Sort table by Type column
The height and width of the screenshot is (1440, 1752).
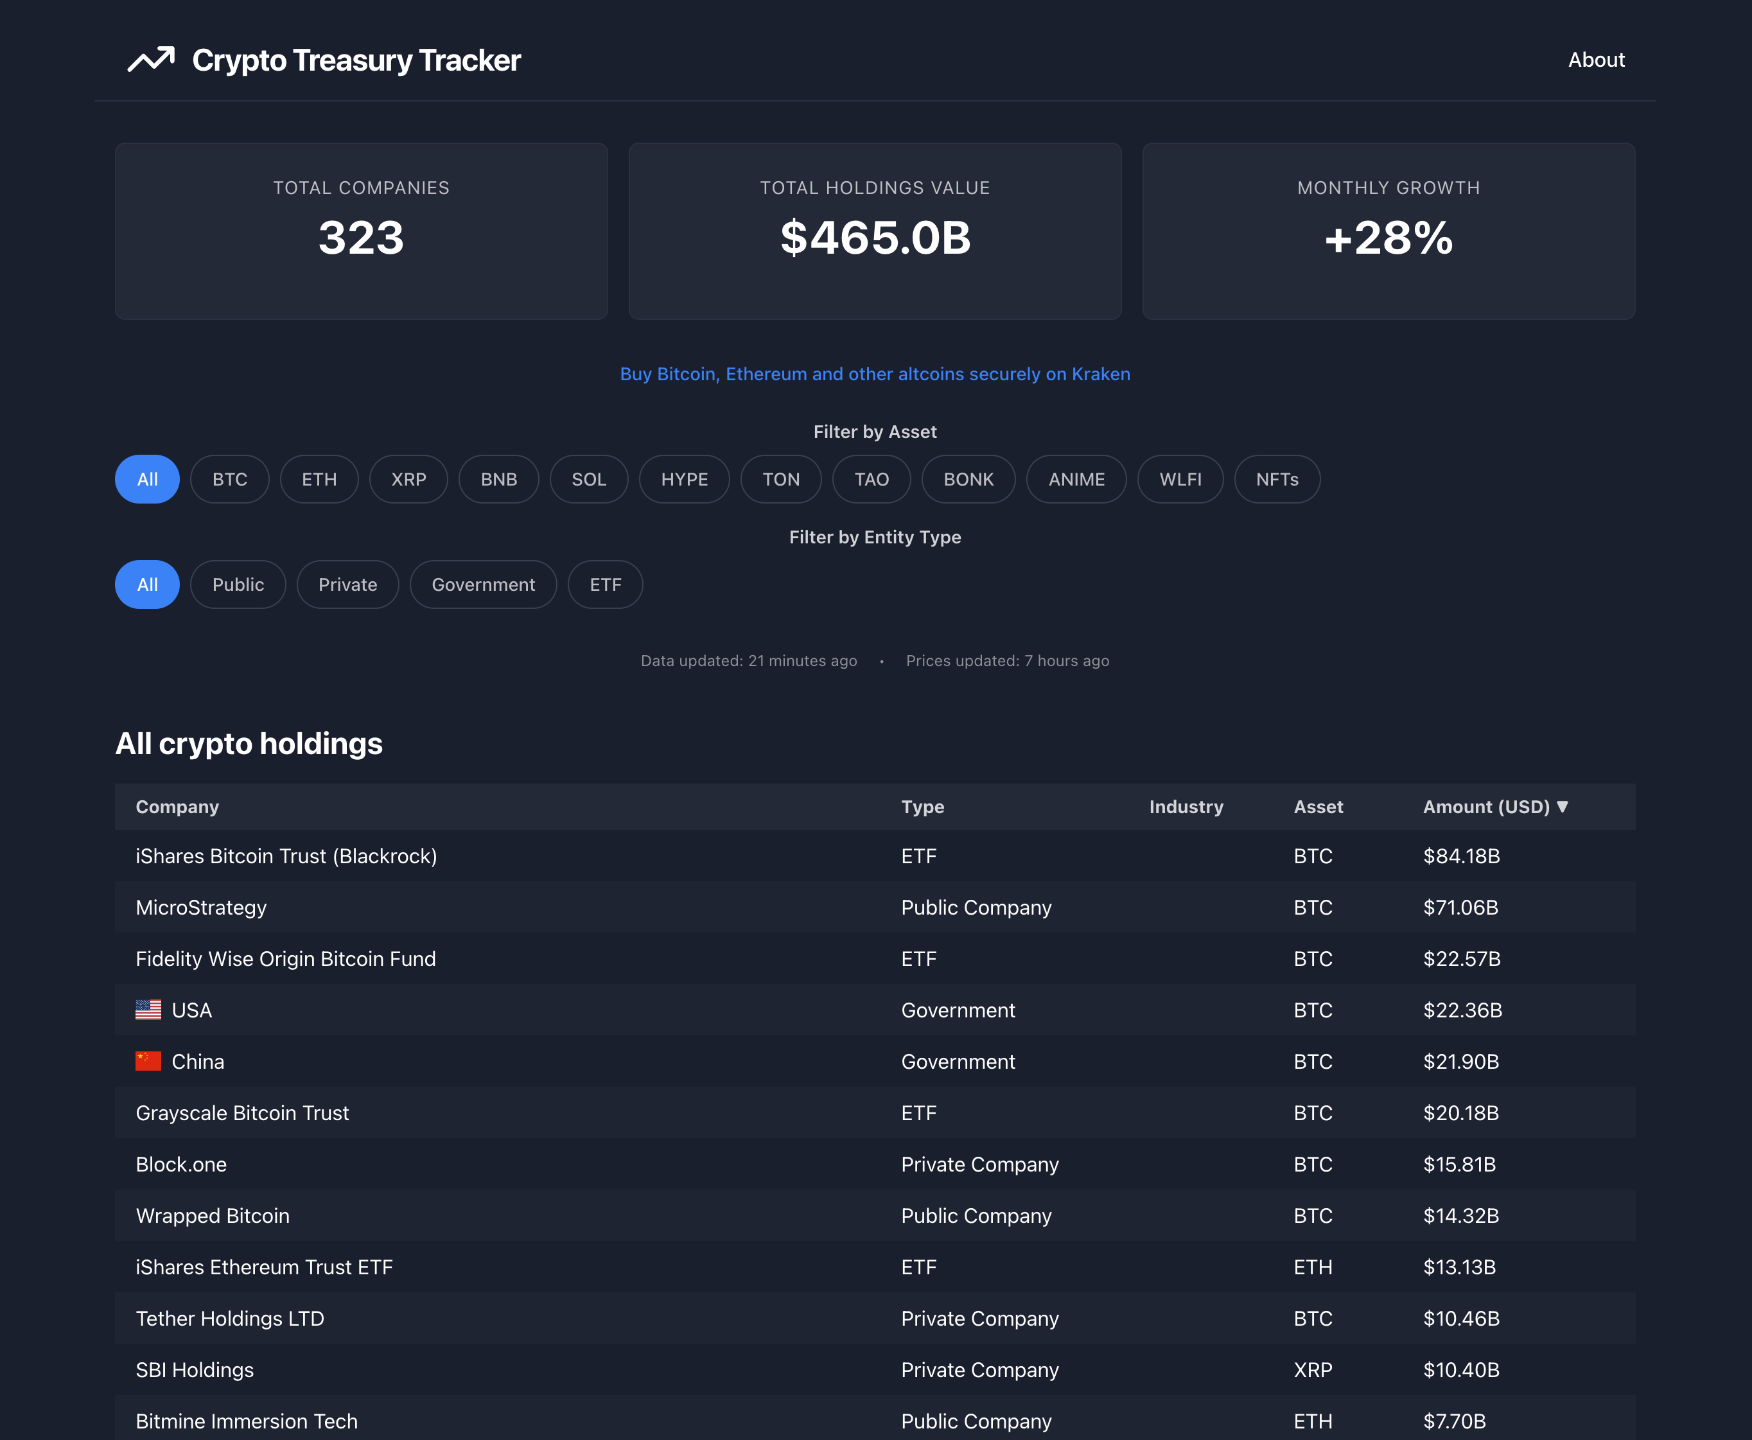pyautogui.click(x=922, y=806)
